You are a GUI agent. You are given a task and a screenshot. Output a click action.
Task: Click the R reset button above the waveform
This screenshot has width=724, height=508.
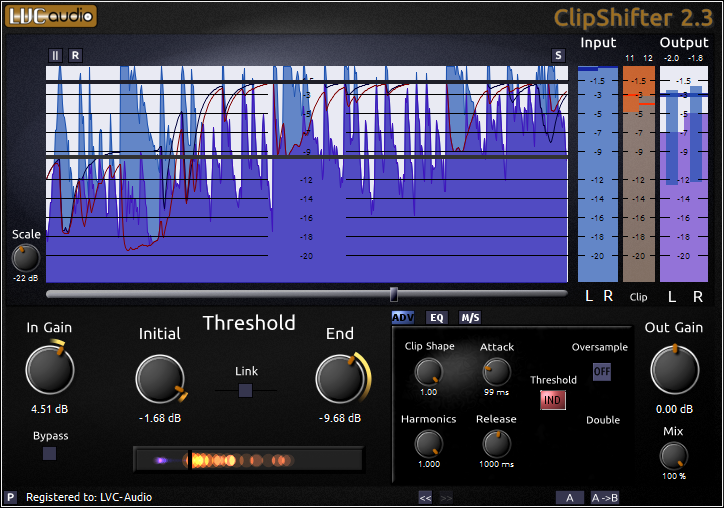[x=76, y=55]
